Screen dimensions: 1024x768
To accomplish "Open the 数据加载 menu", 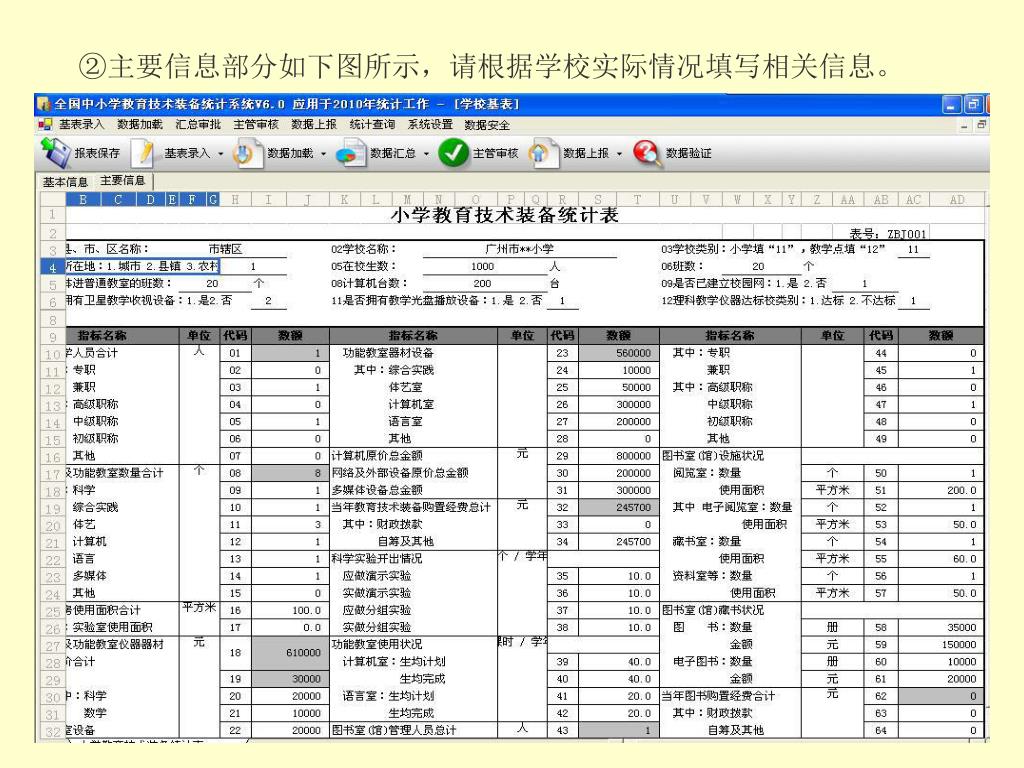I will coord(140,124).
